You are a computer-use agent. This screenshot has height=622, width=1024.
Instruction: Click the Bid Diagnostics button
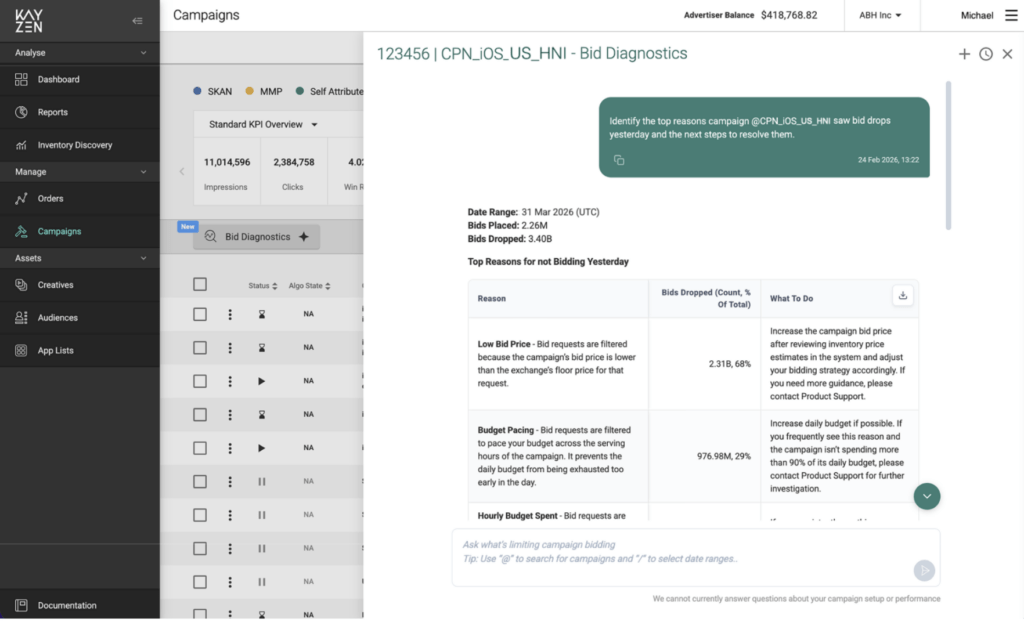coord(256,237)
